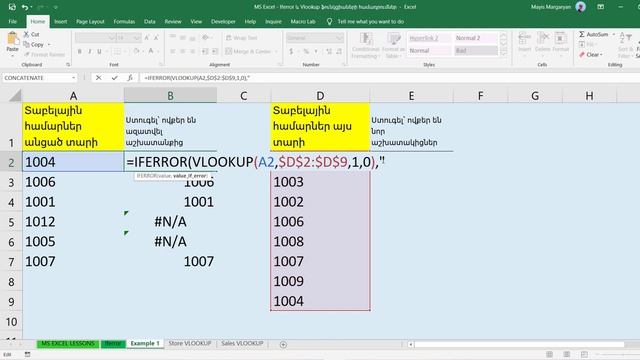Open the MS EXCEL LESSONS sheet tab
This screenshot has height=360, width=640.
coord(68,344)
